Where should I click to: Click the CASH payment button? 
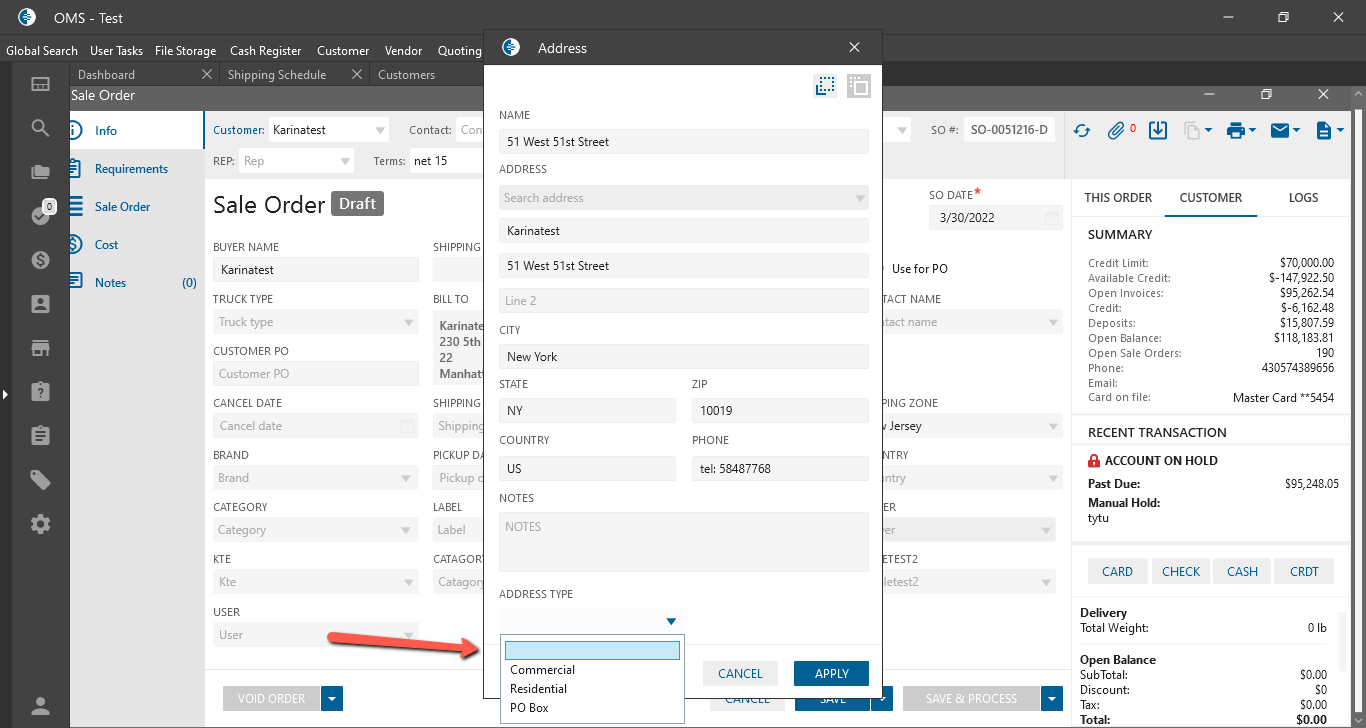(1242, 571)
